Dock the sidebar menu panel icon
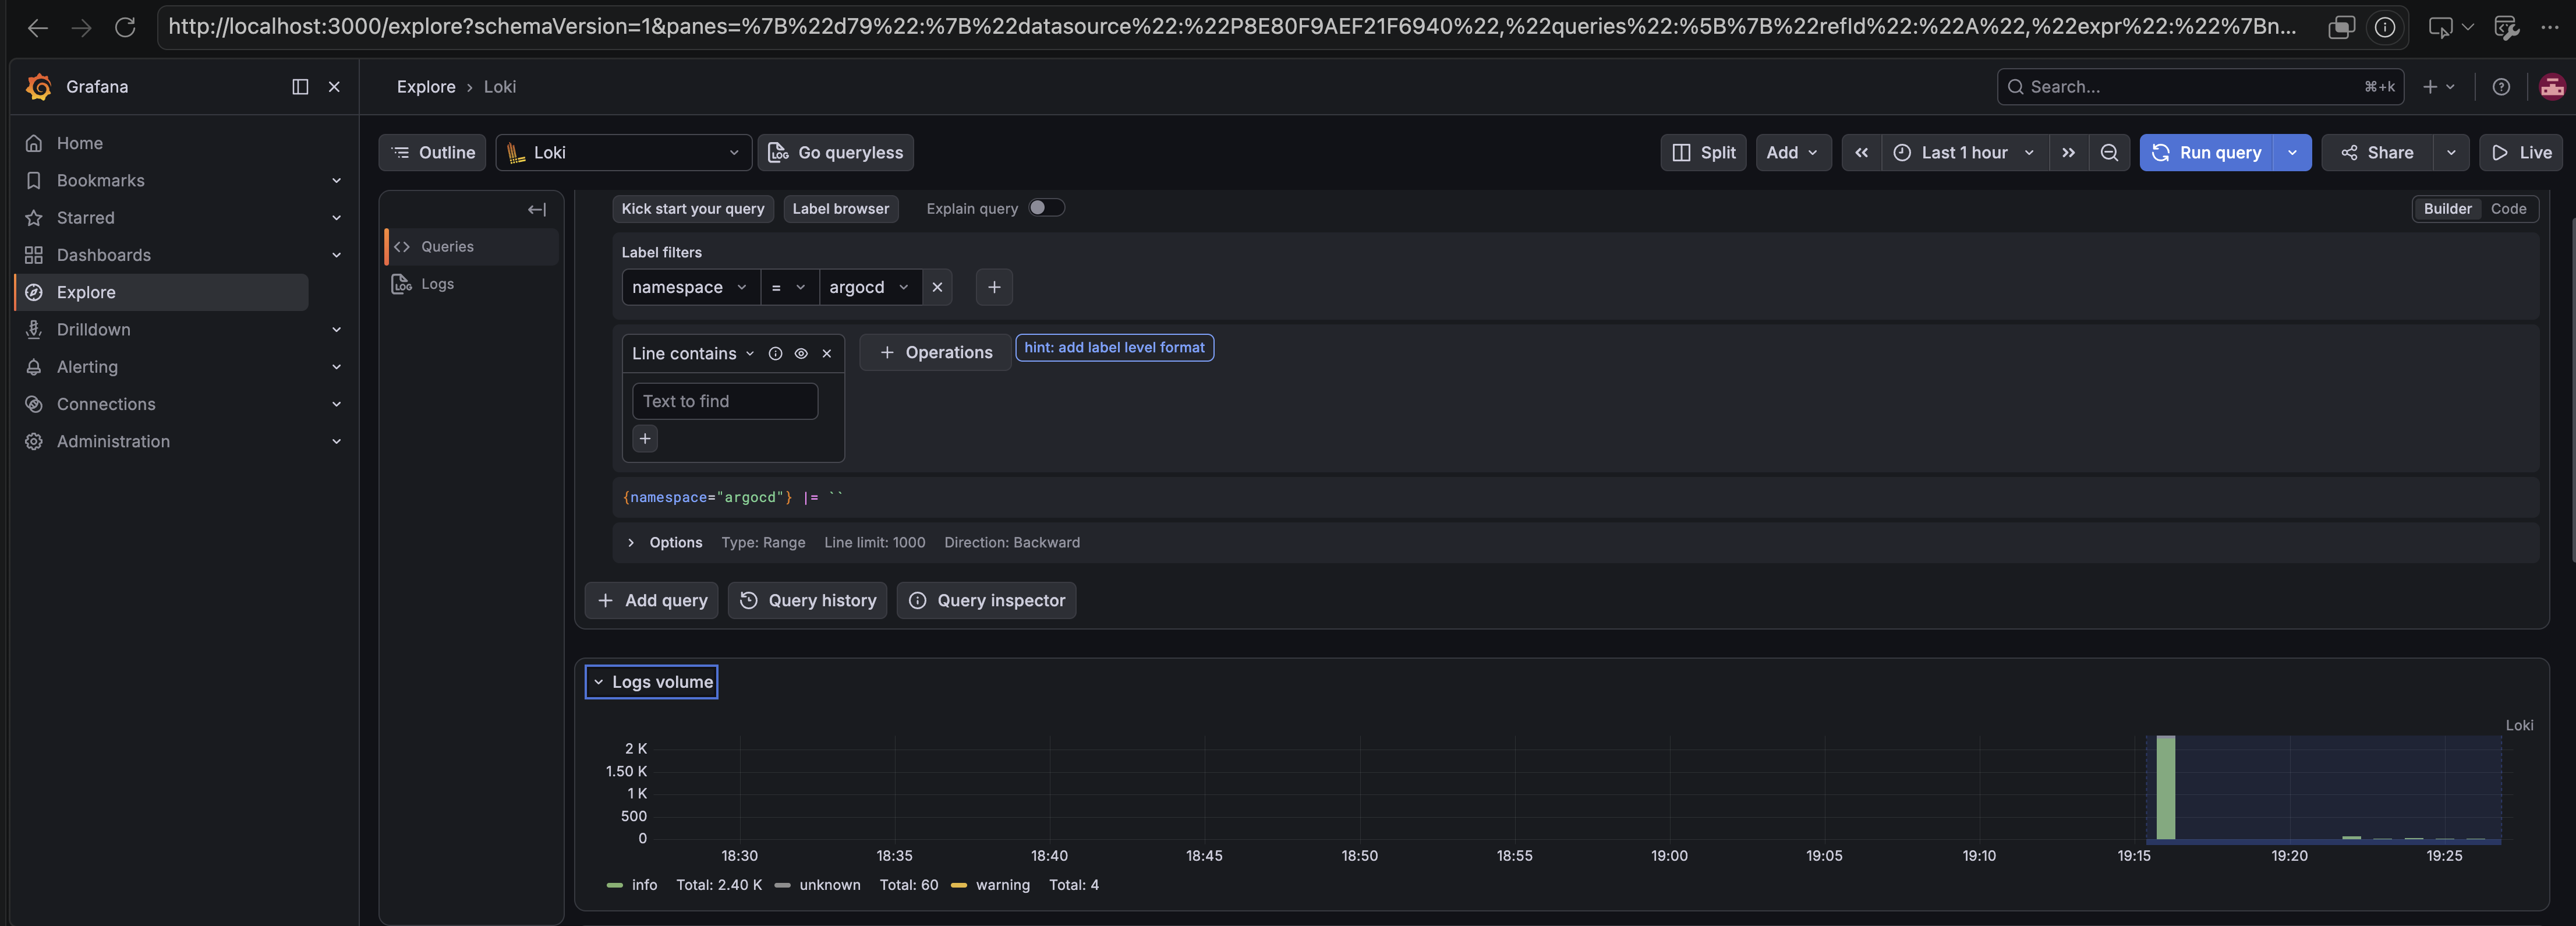Image resolution: width=2576 pixels, height=926 pixels. 300,87
